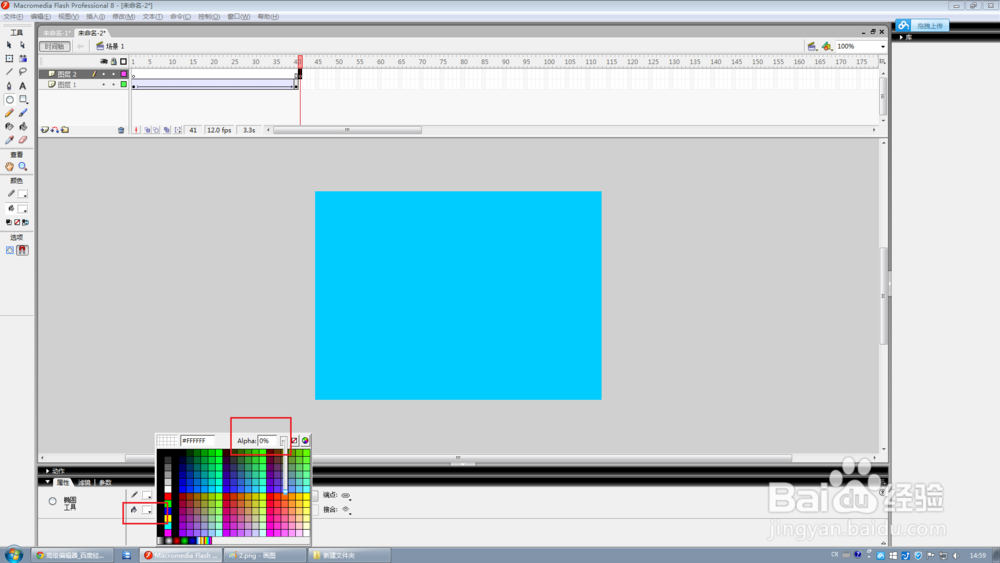Toggle snap to objects magnet option
The height and width of the screenshot is (563, 1000).
pos(22,251)
